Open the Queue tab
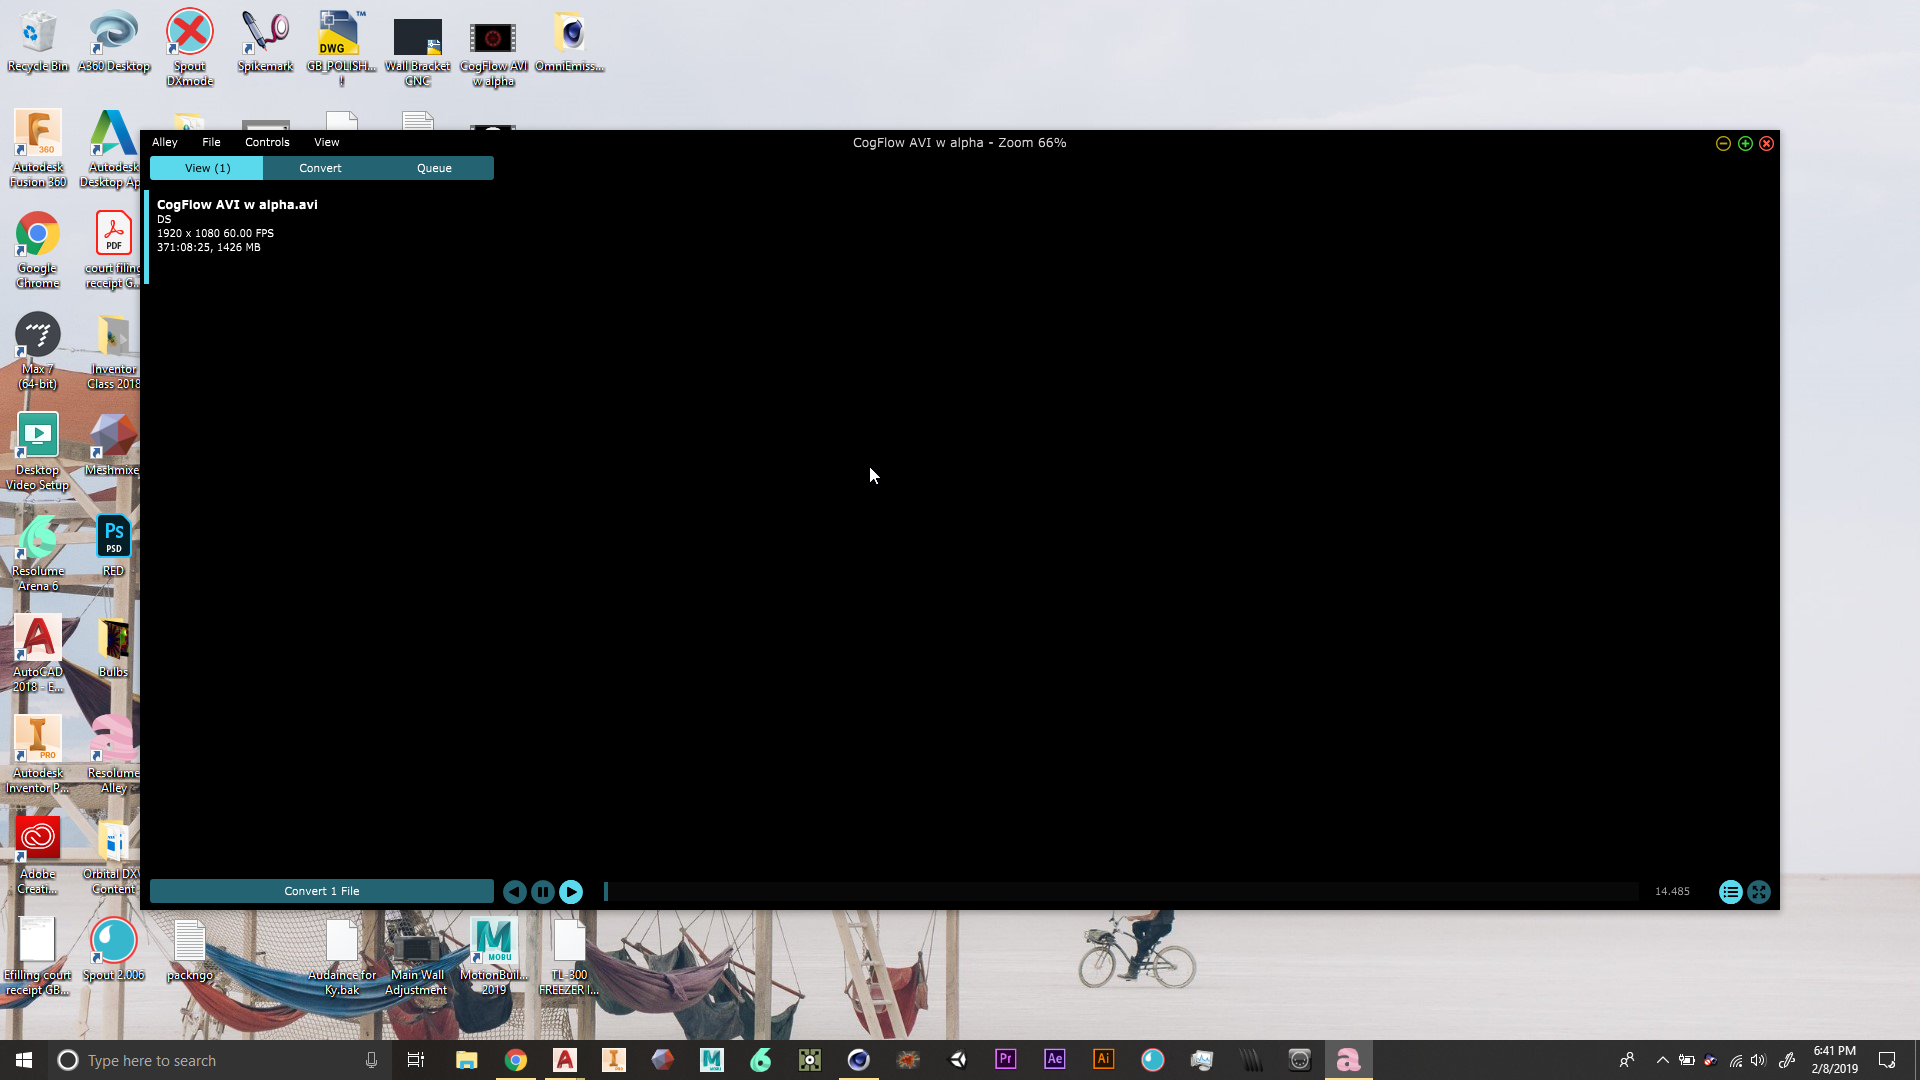The height and width of the screenshot is (1080, 1920). pyautogui.click(x=434, y=168)
